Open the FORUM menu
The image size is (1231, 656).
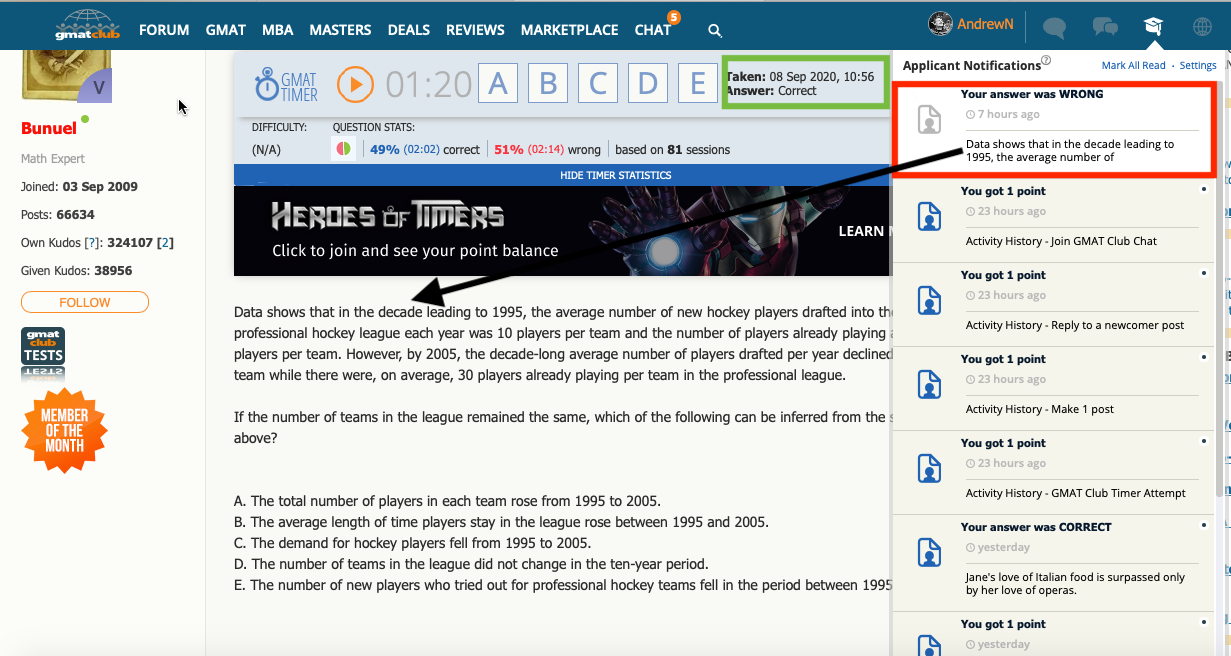coord(164,30)
